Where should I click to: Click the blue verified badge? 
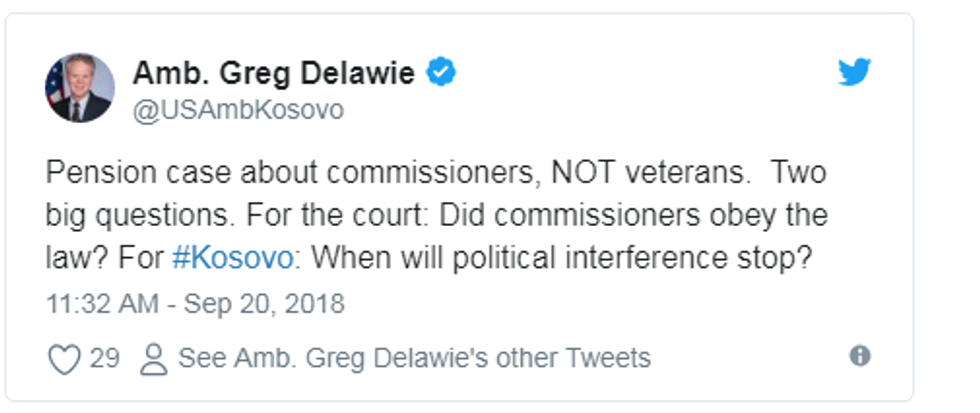[x=442, y=73]
